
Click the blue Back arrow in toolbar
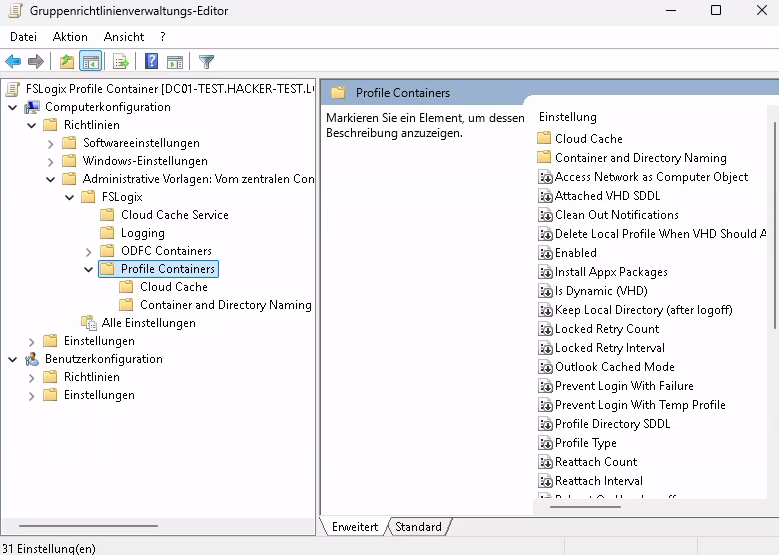click(13, 62)
